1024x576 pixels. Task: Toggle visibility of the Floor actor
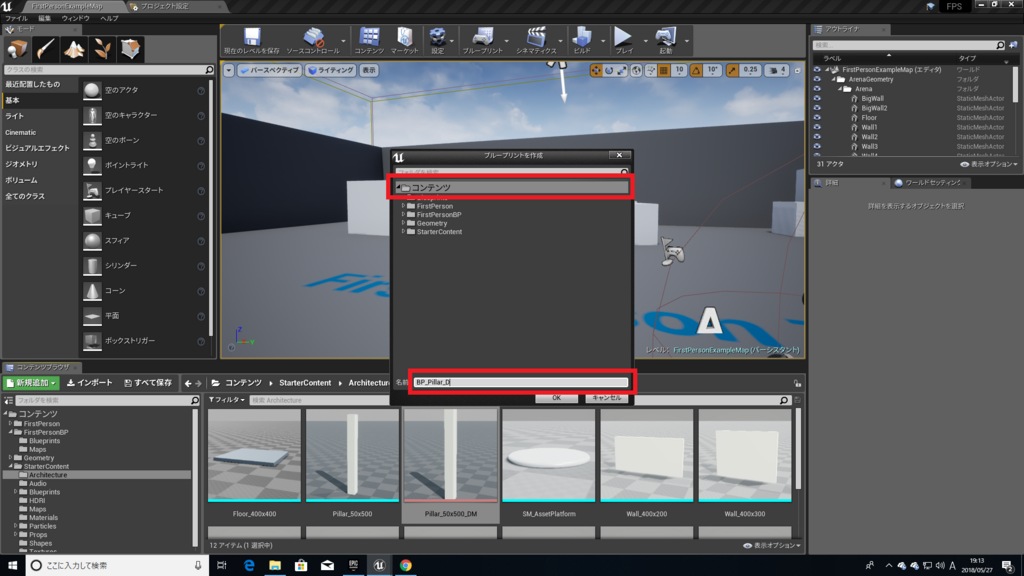817,118
